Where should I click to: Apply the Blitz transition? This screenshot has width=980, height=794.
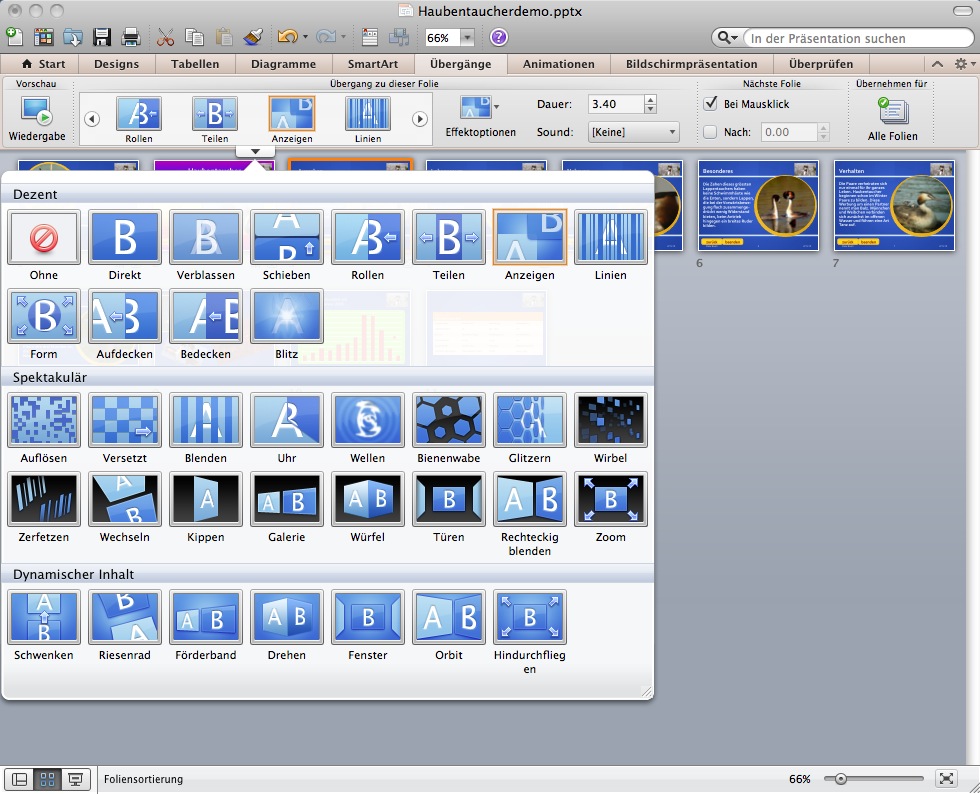[x=287, y=316]
